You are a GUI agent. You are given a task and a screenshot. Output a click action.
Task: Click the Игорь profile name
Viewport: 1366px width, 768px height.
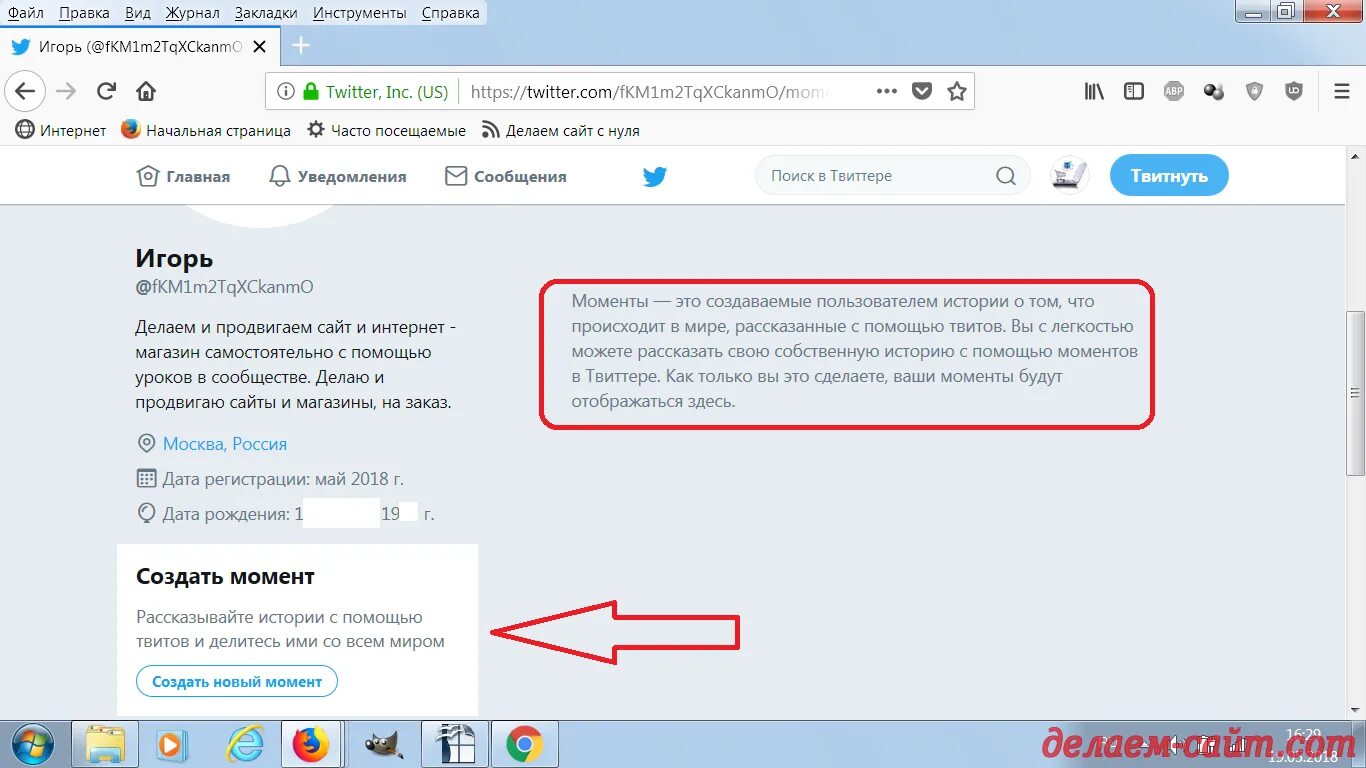click(x=174, y=258)
